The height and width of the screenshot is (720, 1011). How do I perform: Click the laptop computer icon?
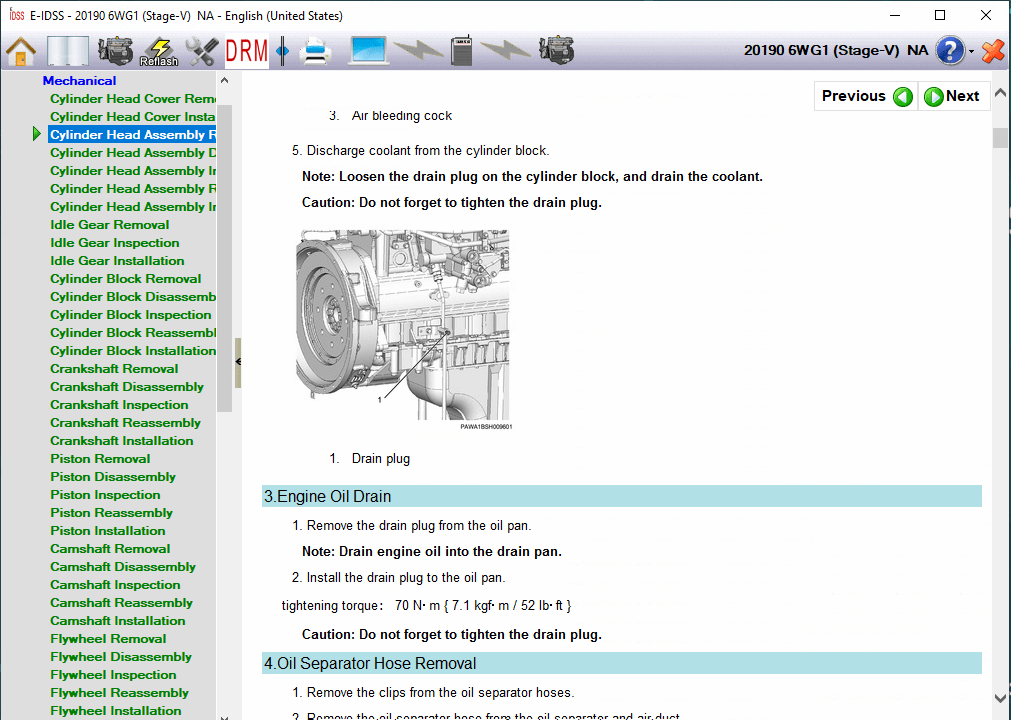(368, 50)
